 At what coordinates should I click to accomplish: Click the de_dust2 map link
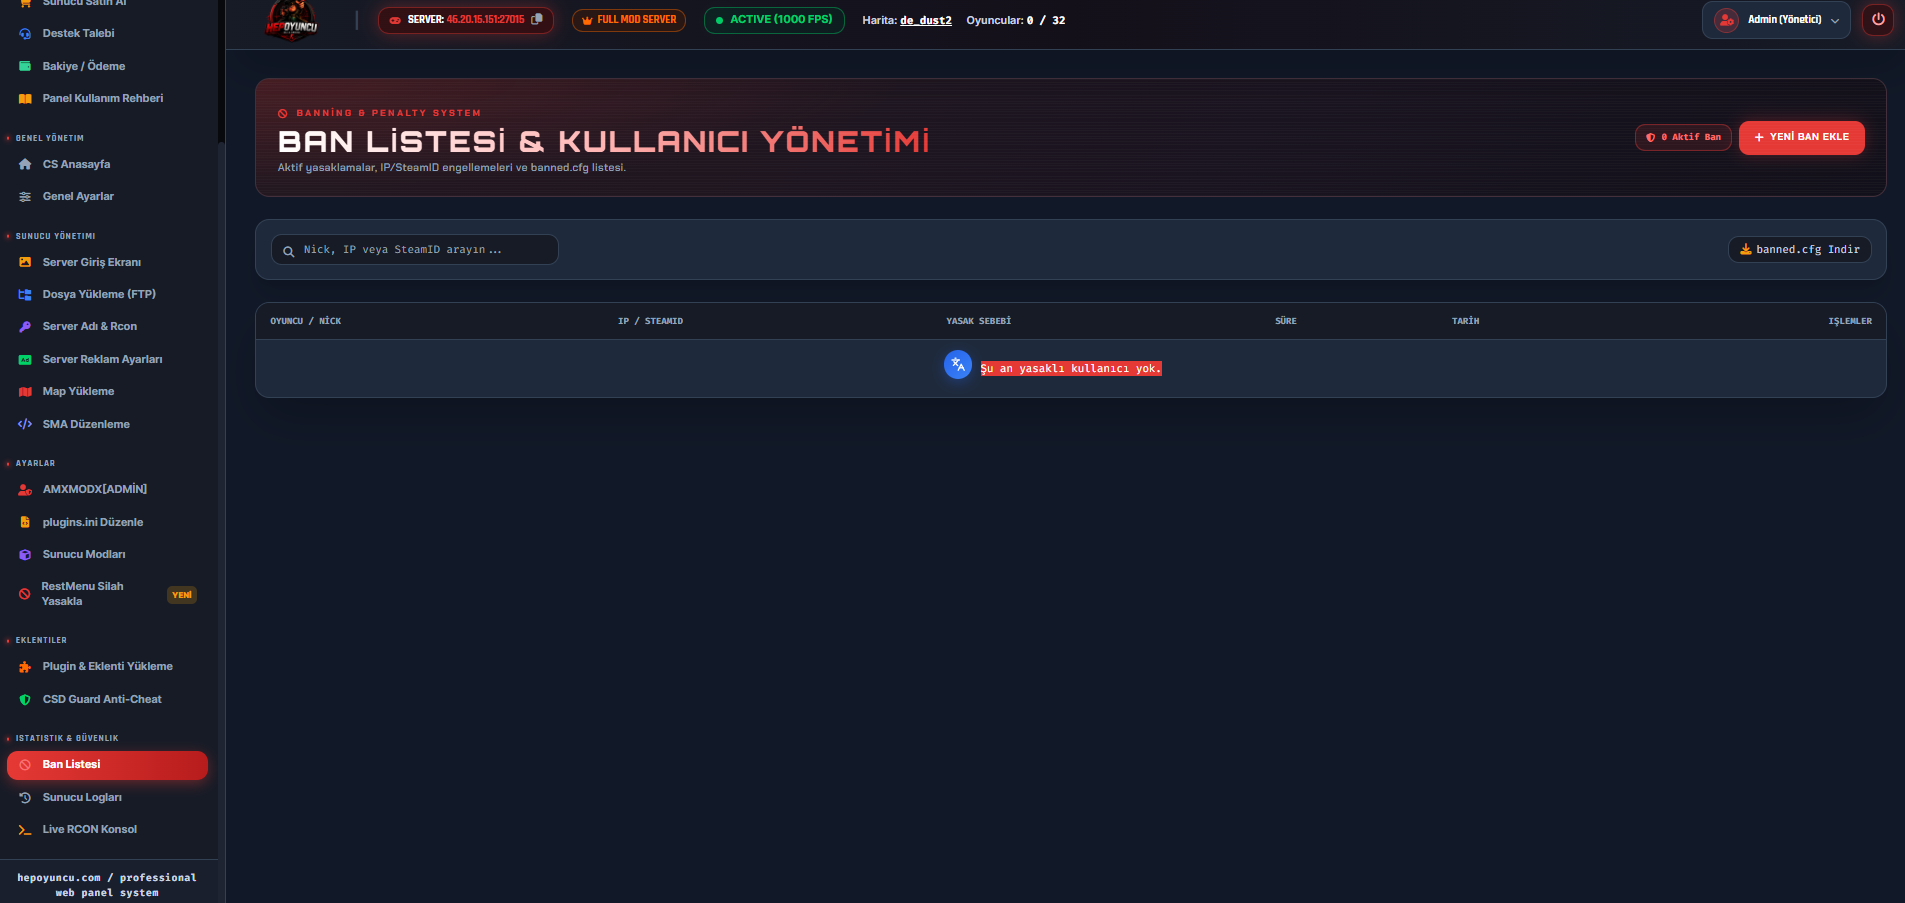tap(926, 20)
